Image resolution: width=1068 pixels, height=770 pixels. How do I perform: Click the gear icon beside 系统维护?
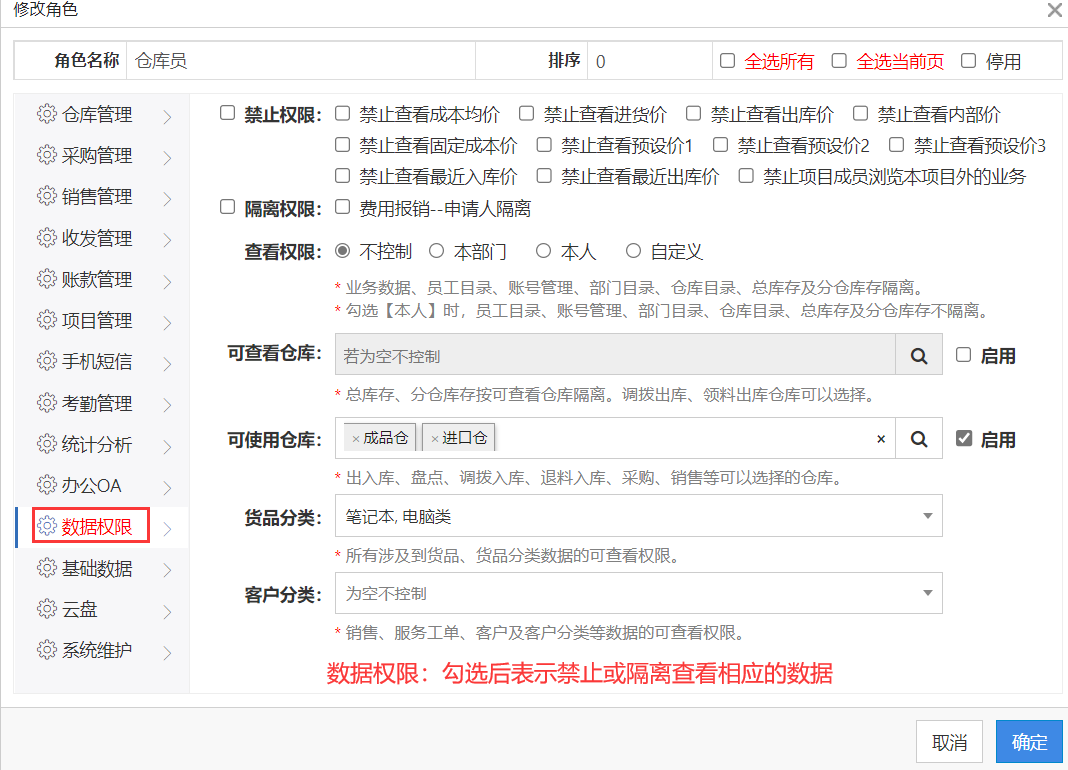[46, 650]
